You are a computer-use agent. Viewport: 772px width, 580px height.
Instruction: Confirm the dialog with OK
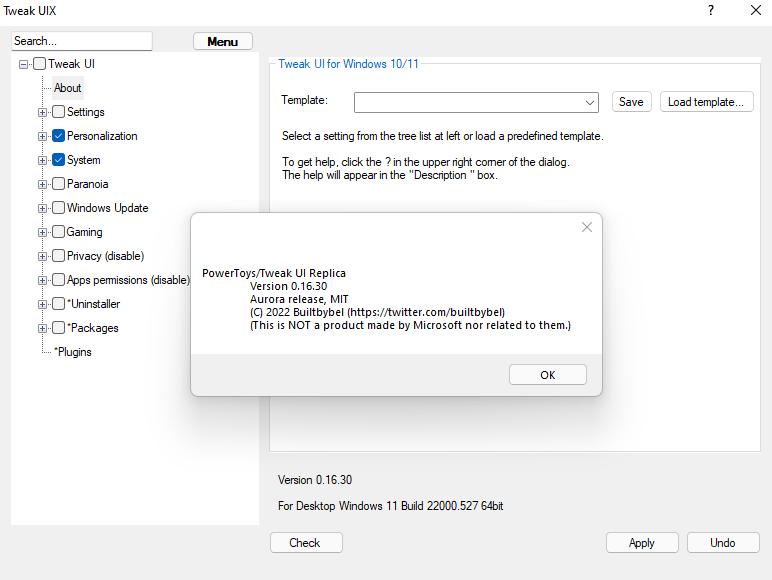[x=547, y=375]
